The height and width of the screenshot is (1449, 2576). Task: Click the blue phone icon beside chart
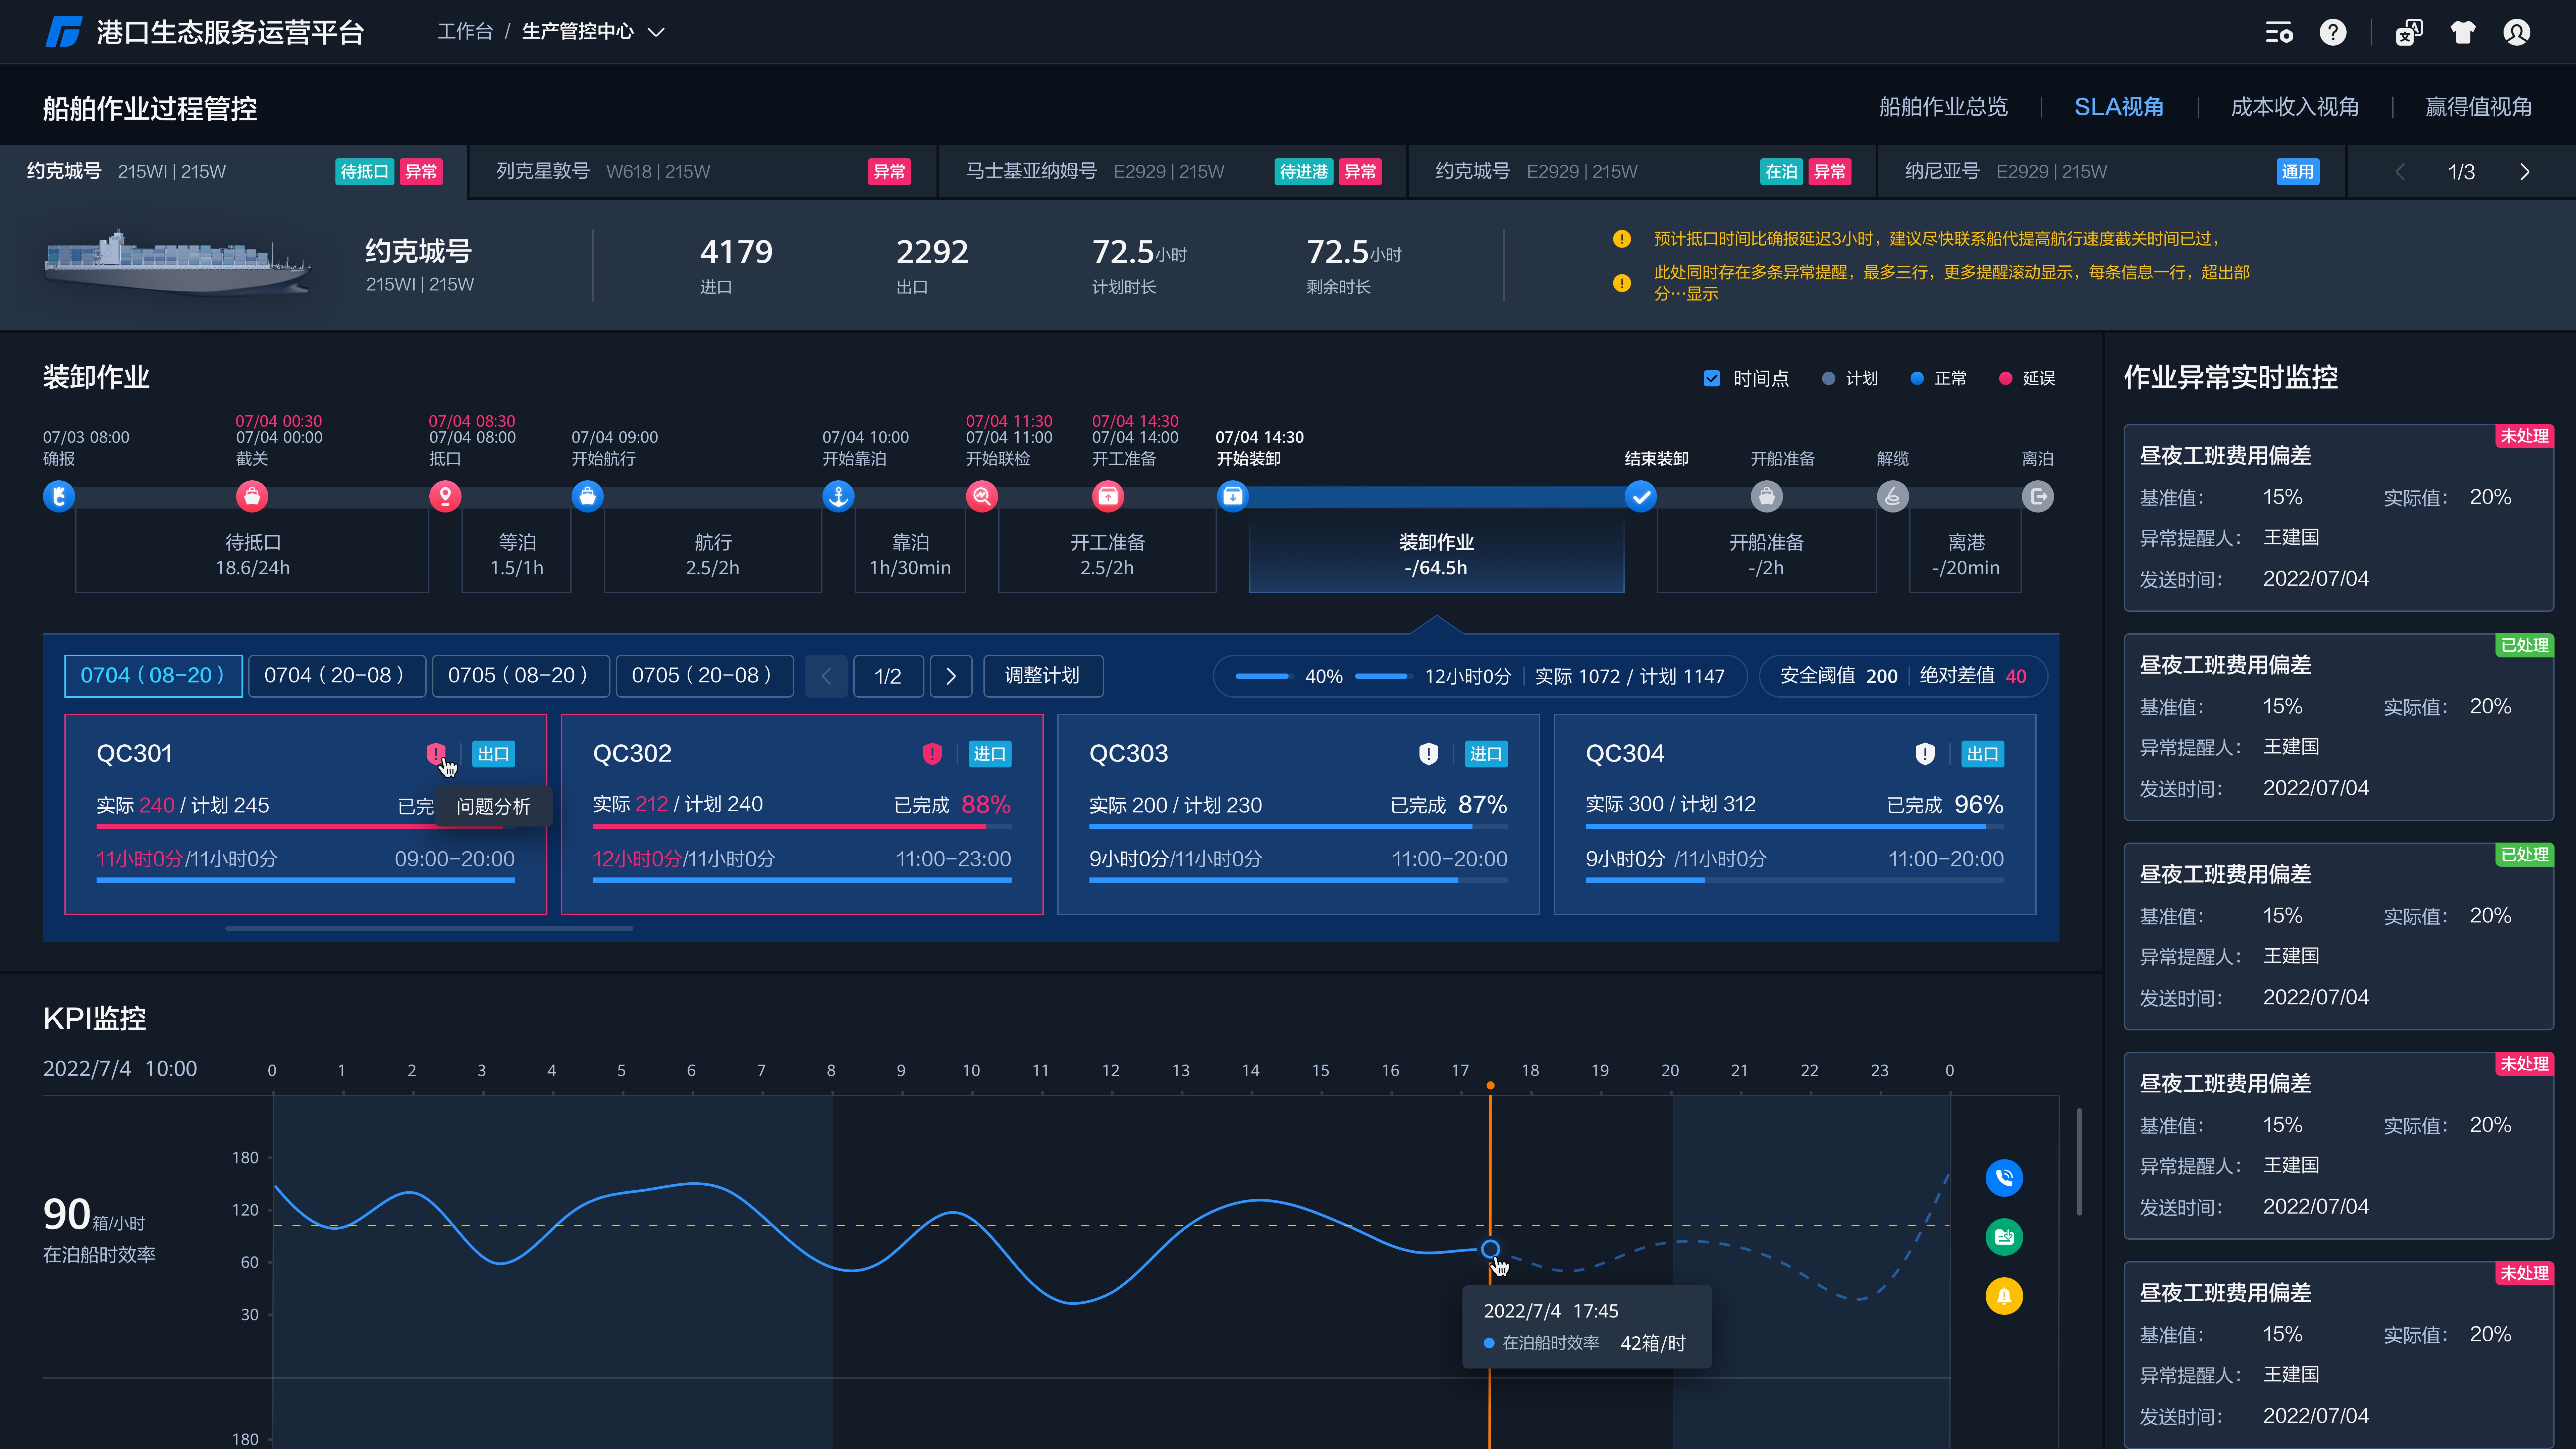coord(2004,1178)
